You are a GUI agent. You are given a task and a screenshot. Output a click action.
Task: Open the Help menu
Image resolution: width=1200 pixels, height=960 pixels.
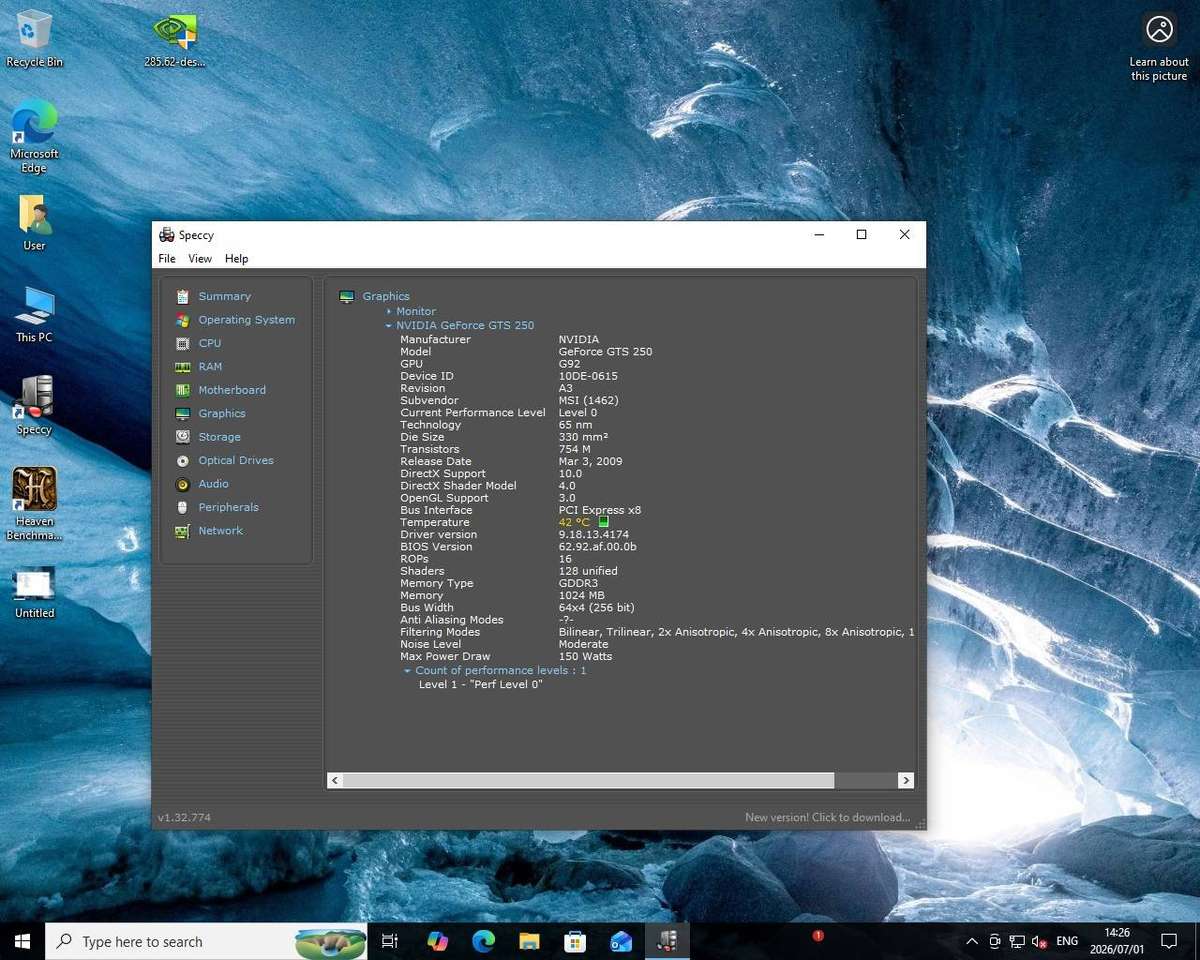[x=236, y=258]
